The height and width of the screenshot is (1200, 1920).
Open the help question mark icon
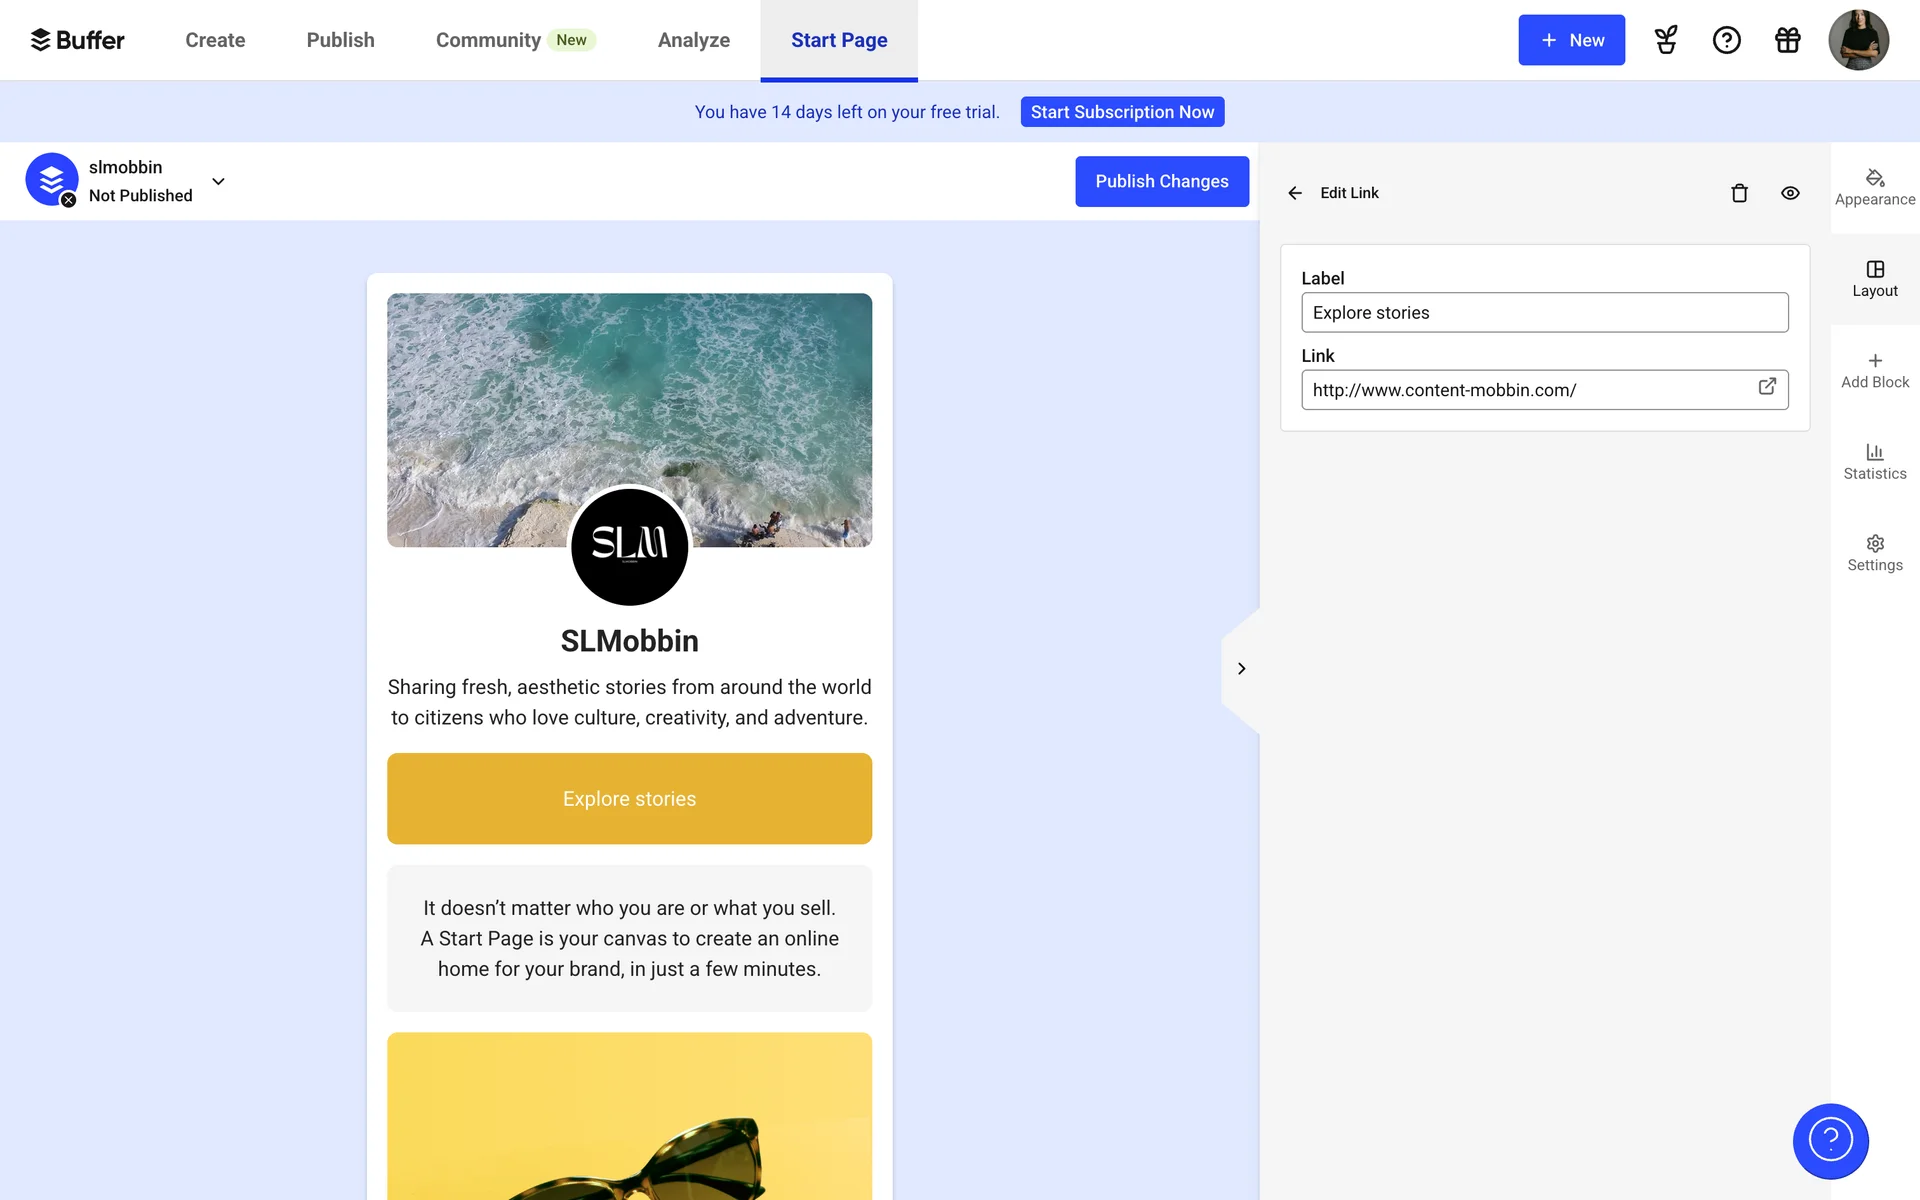tap(1726, 40)
